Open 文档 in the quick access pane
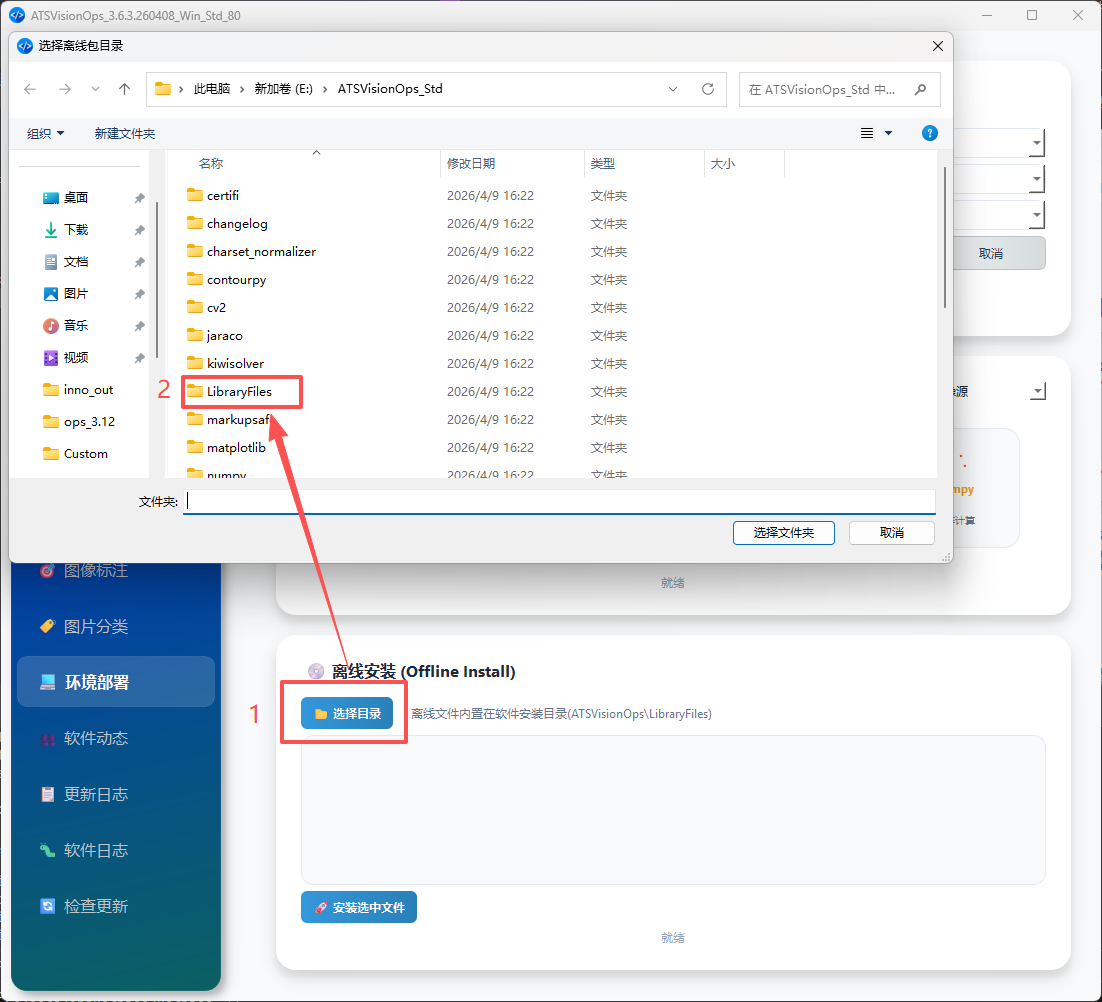The width and height of the screenshot is (1102, 1002). click(76, 262)
